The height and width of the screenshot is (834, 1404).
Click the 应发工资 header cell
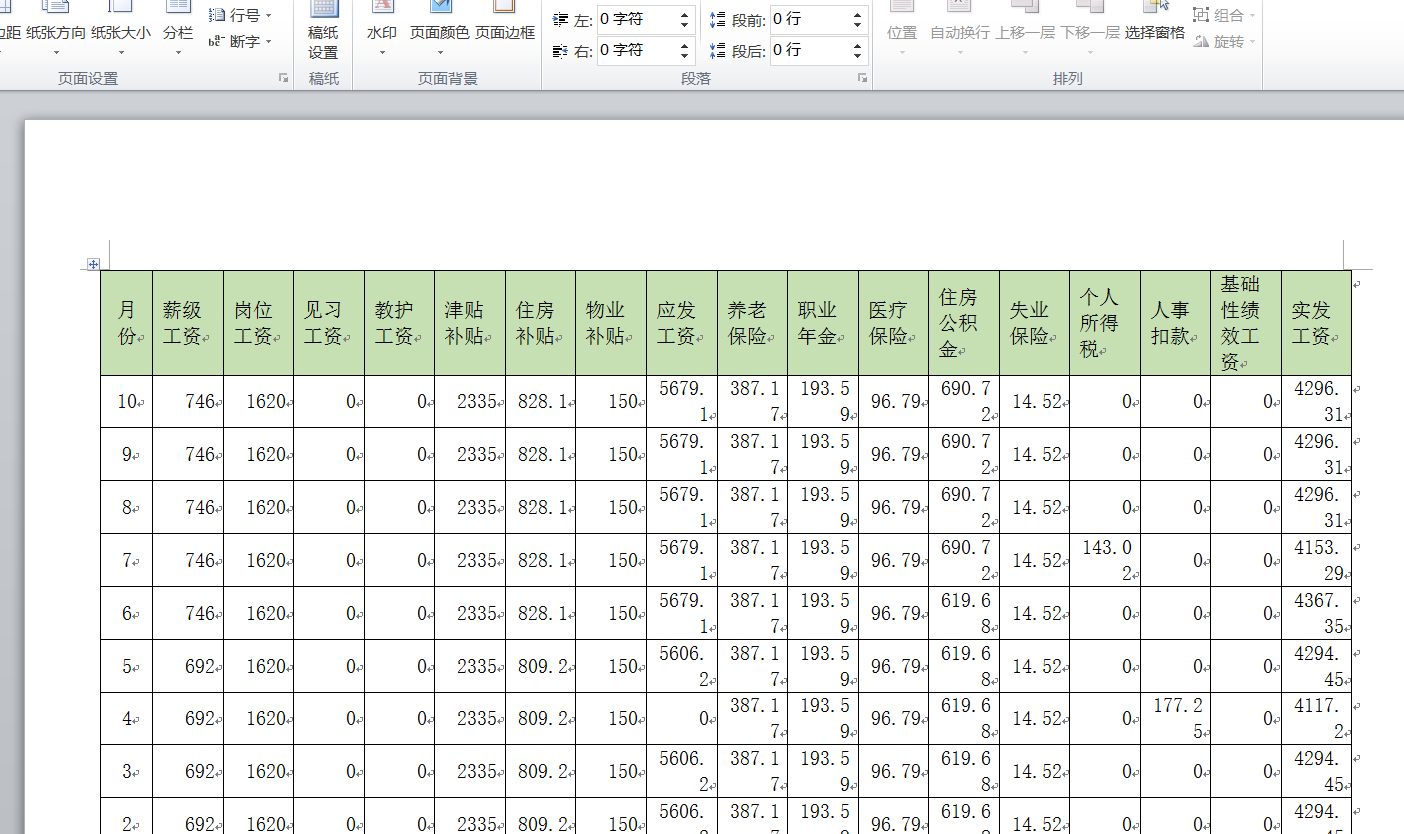click(682, 323)
